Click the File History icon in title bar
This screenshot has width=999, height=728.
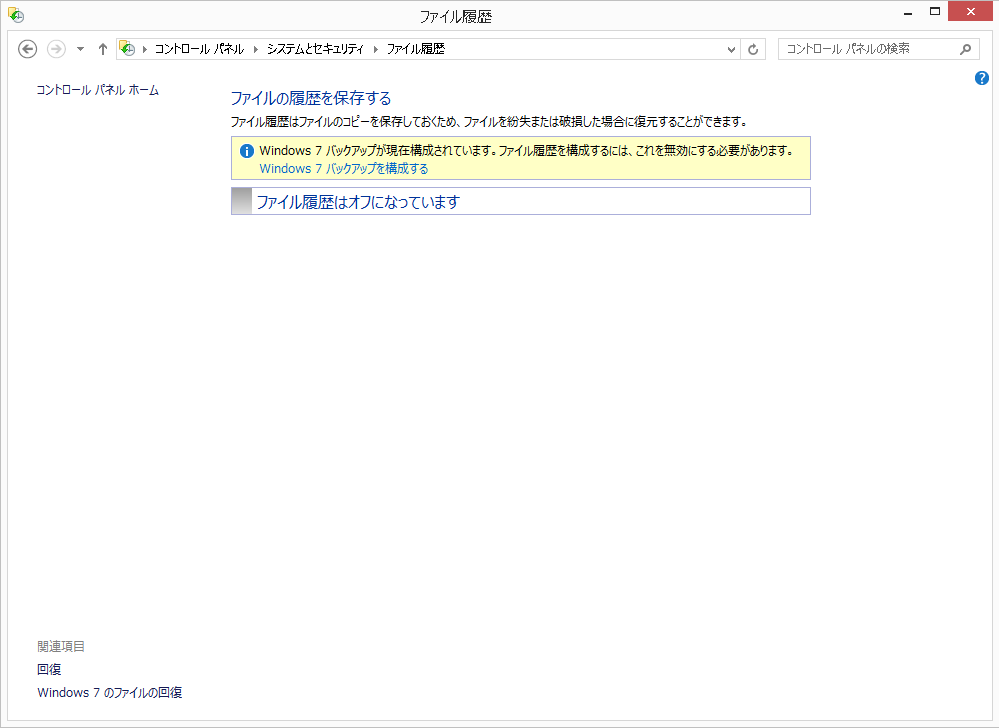point(15,15)
